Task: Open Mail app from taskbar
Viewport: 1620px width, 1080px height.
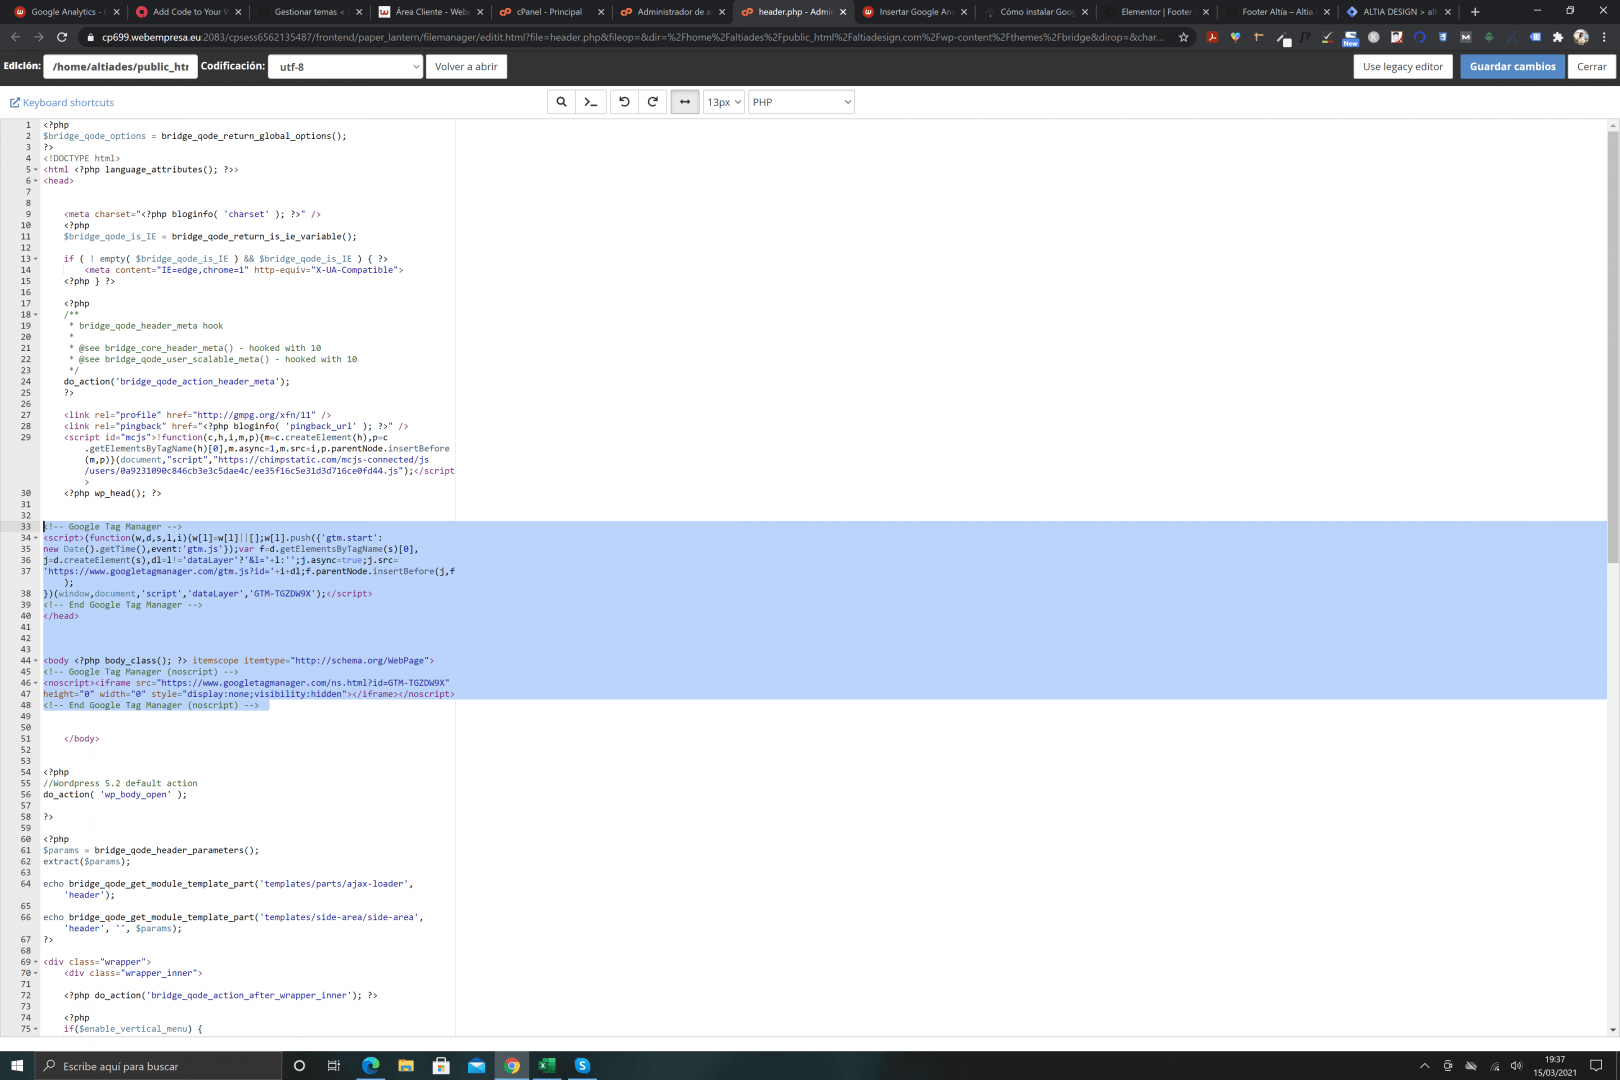Action: click(477, 1066)
